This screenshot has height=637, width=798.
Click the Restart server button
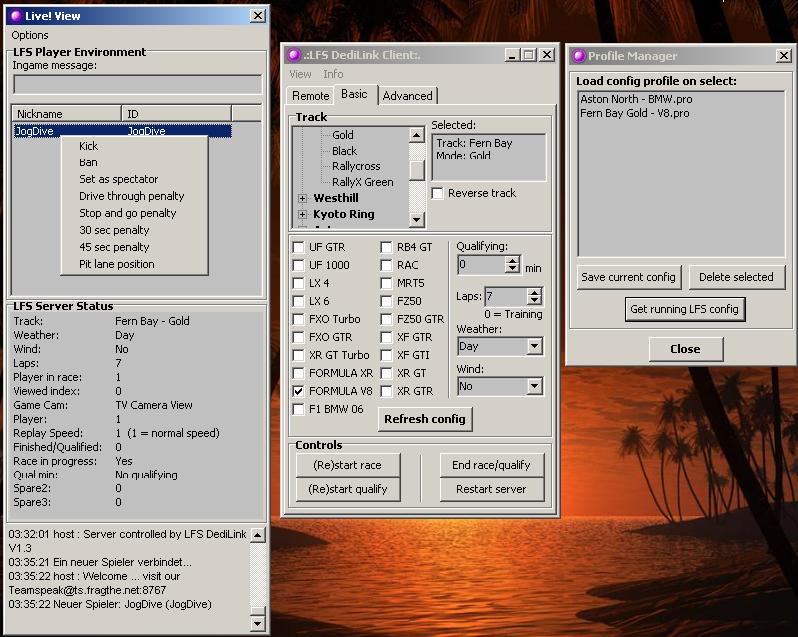(491, 489)
